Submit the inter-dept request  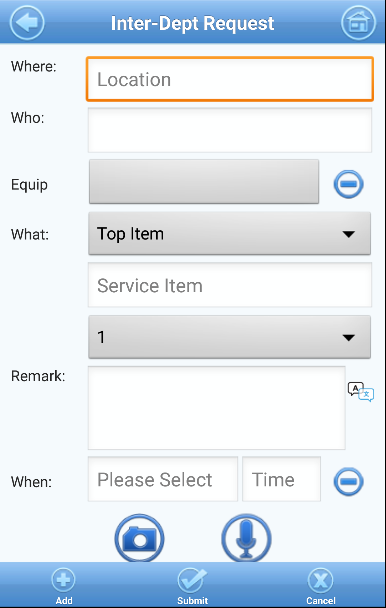coord(192,586)
